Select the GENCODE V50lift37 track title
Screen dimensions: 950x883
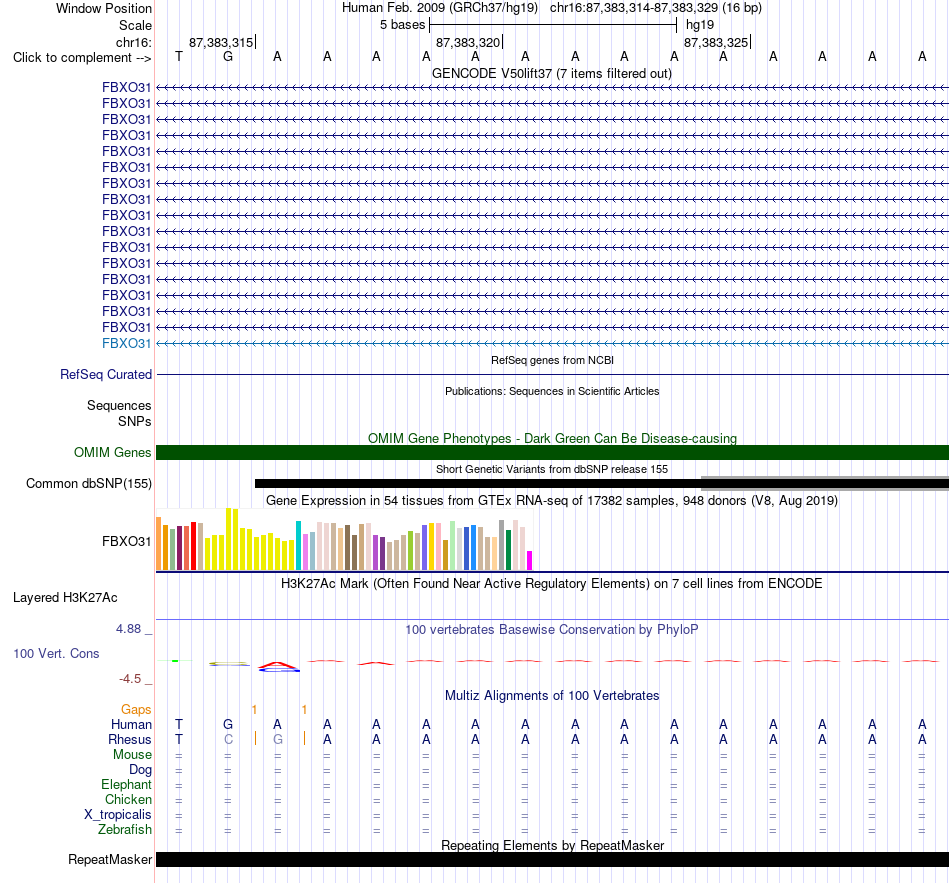551,73
